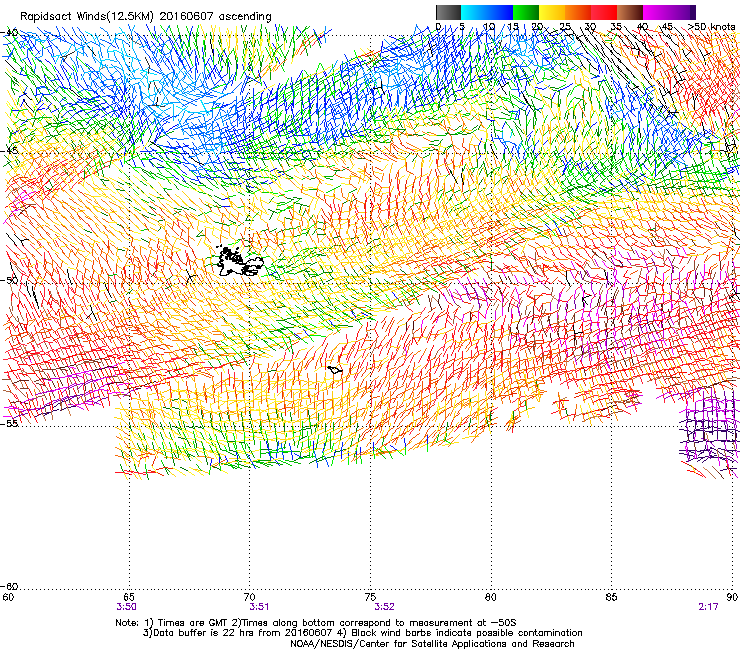Click the -60 latitude axis label
The height and width of the screenshot is (650, 740).
(9, 586)
